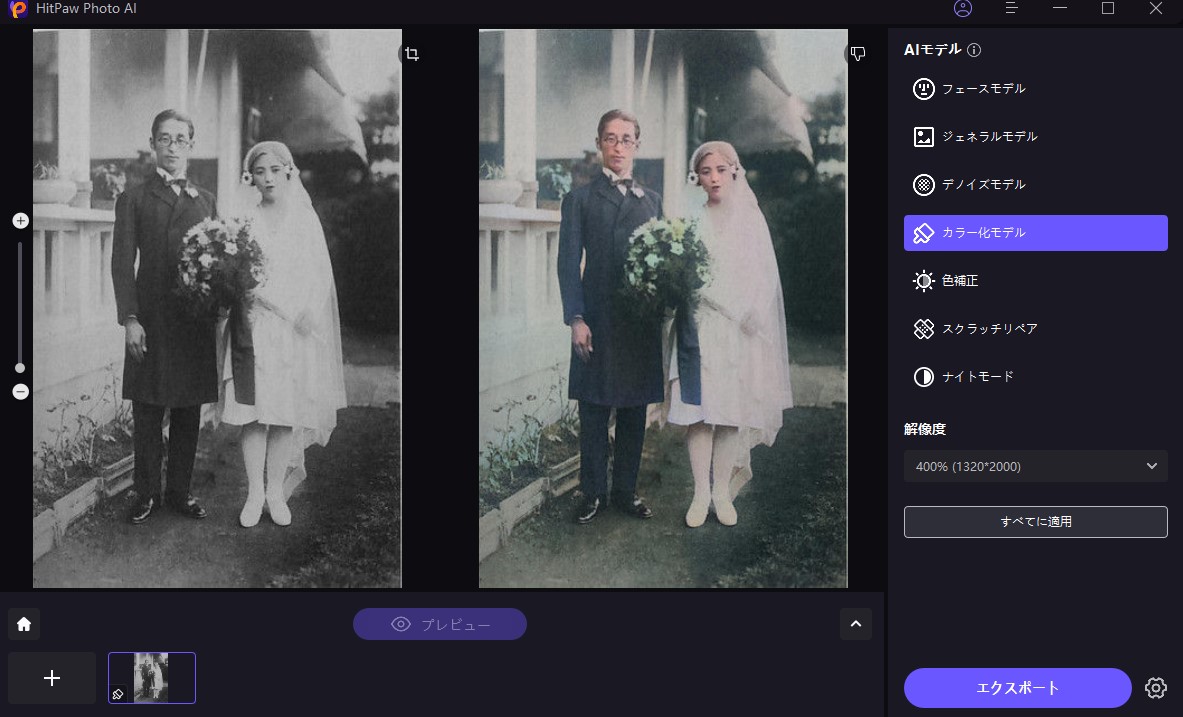Screen dimensions: 1183x717
Task: Click the info icon beside AIモデル
Action: (x=974, y=50)
